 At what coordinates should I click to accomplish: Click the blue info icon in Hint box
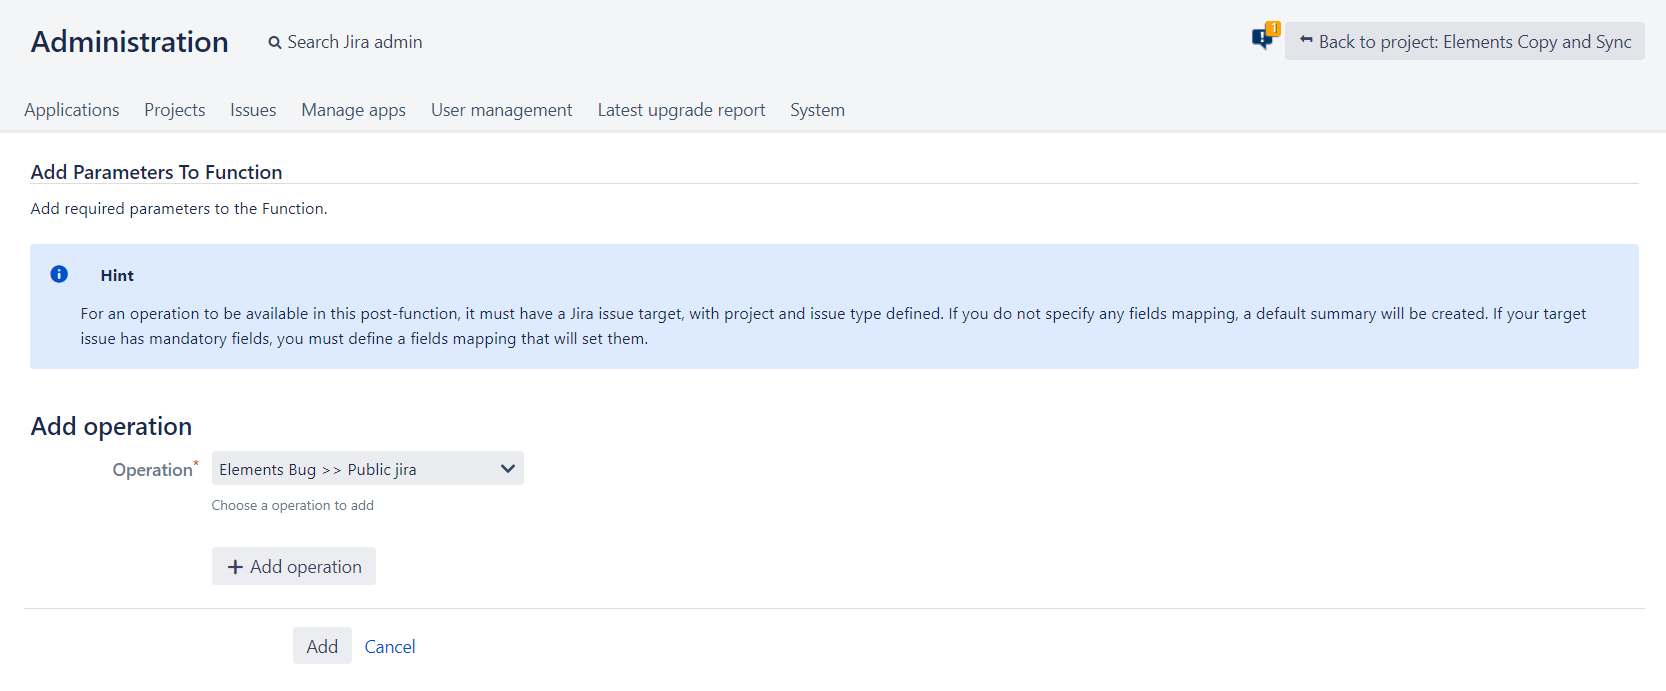tap(59, 274)
